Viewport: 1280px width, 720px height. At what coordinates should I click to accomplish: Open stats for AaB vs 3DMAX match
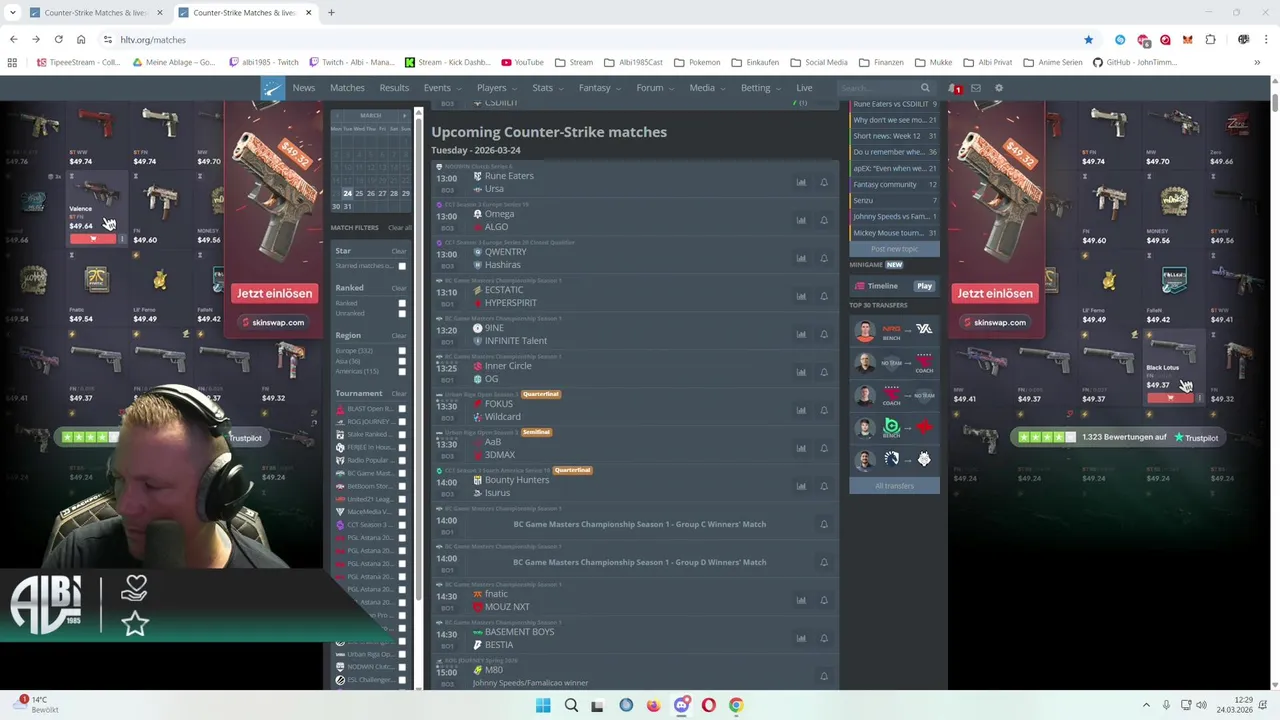[x=801, y=448]
